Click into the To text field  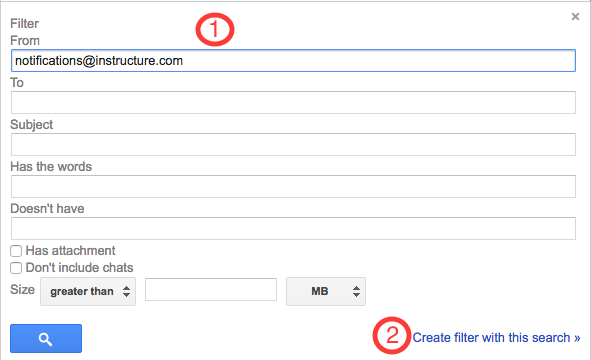point(293,103)
